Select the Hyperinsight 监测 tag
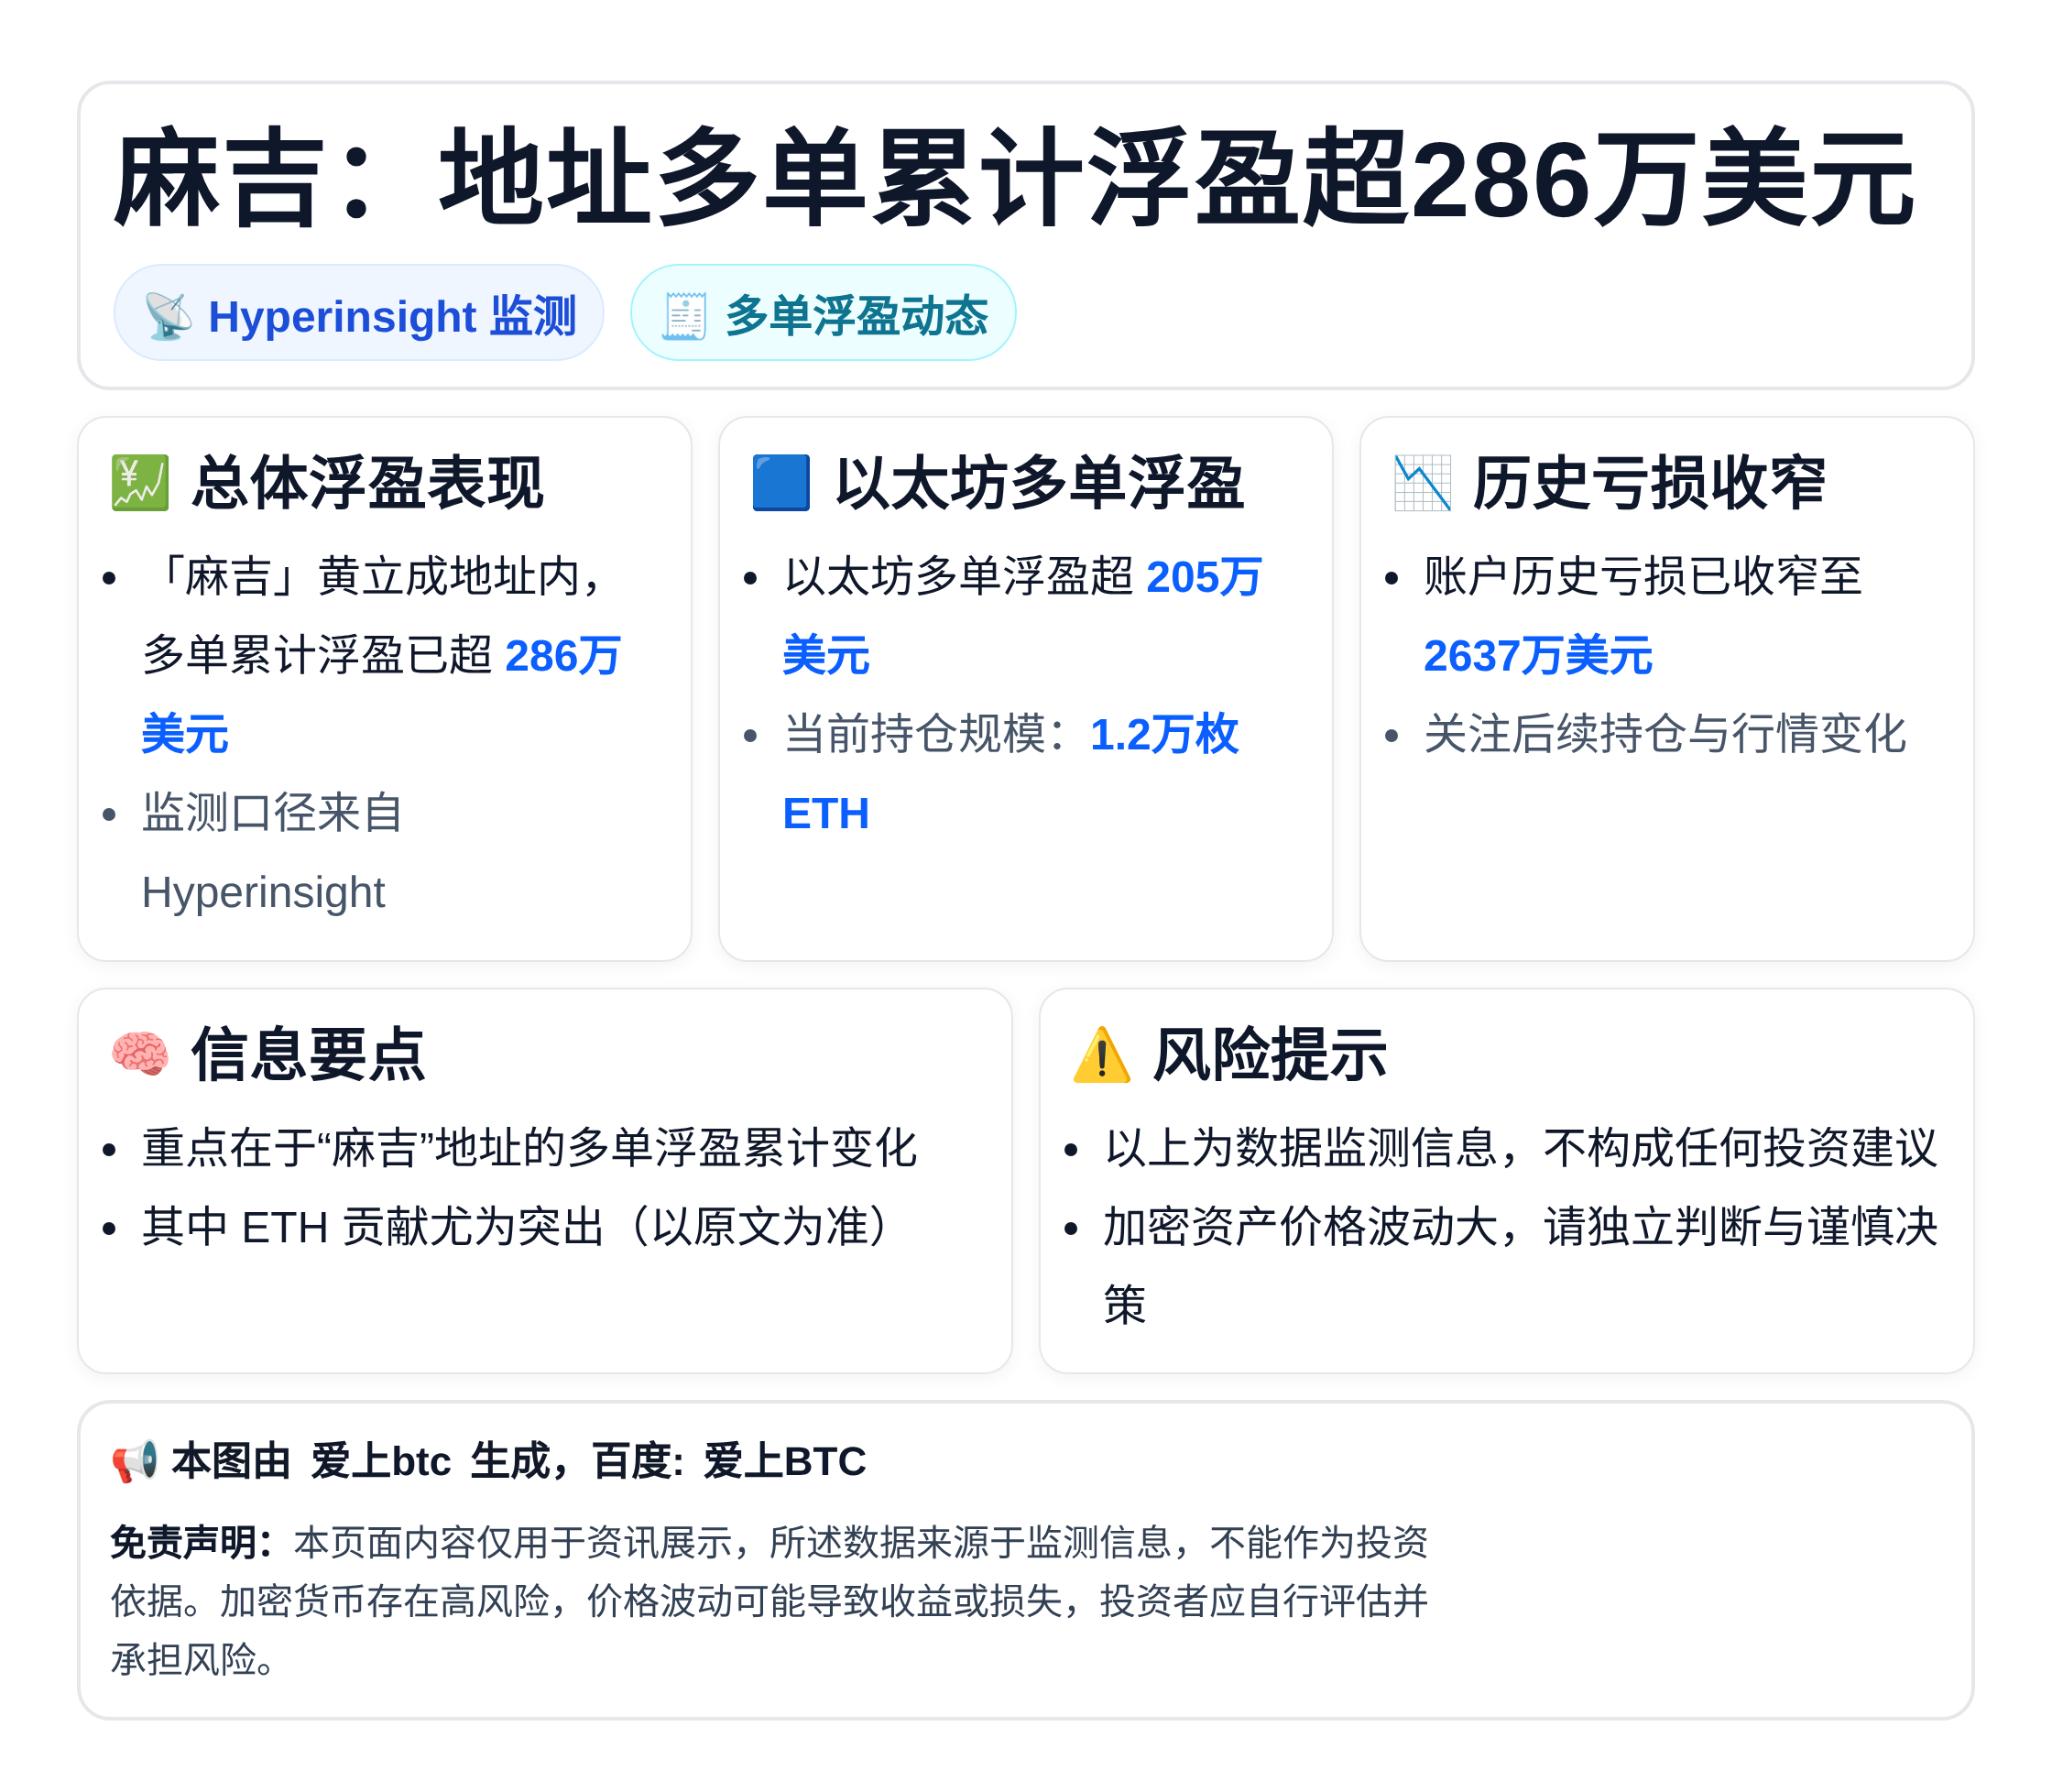 click(359, 313)
